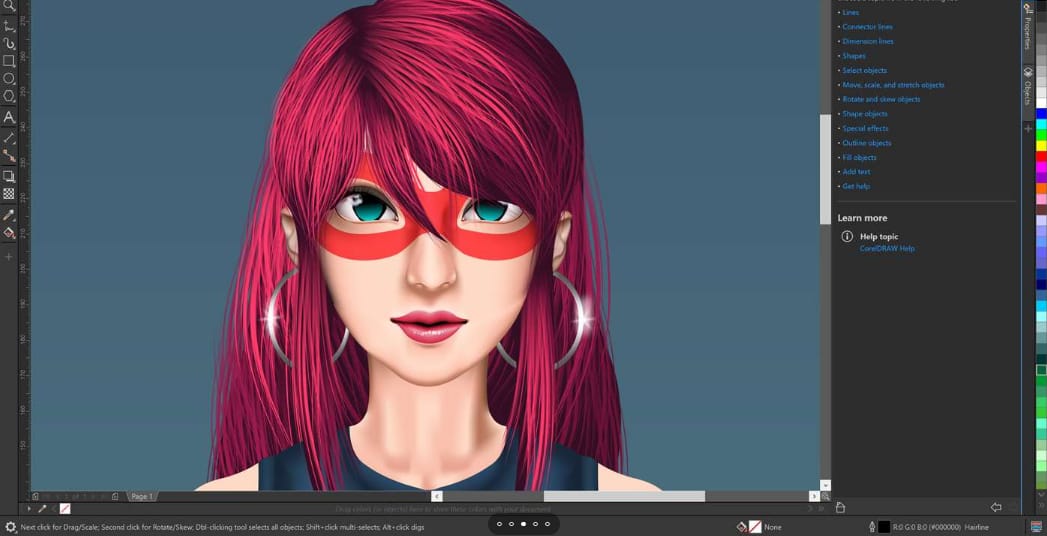The height and width of the screenshot is (536, 1047).
Task: Click the add page icon left of Page 1
Action: (115, 496)
